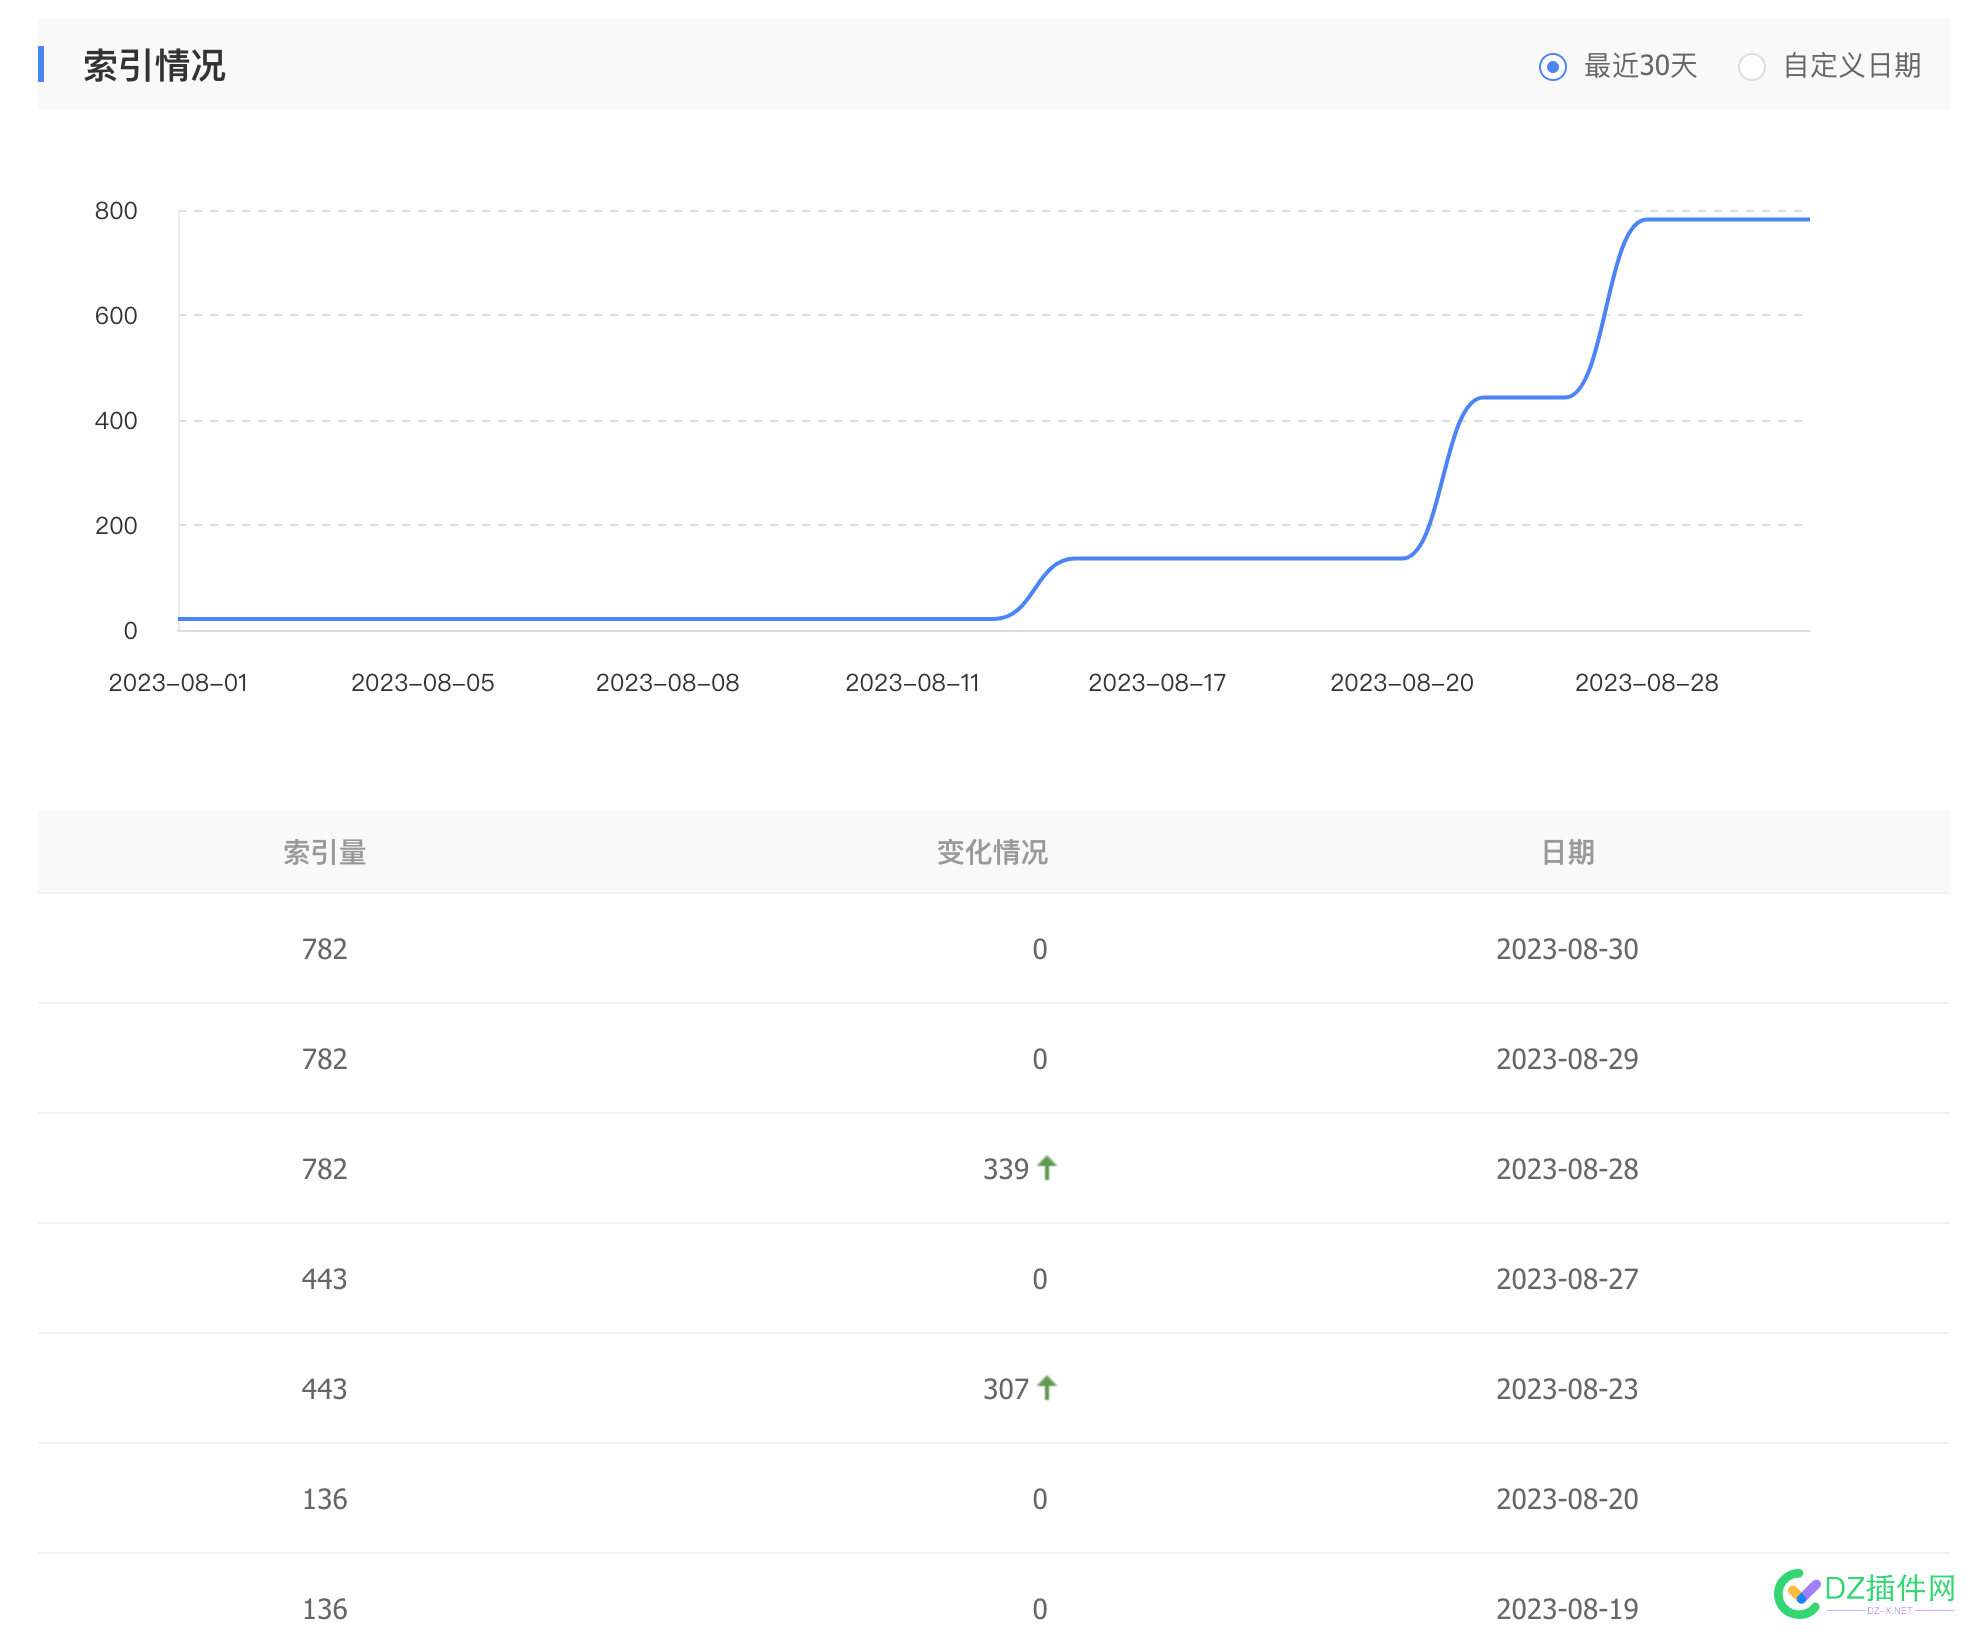Click the green up arrow beside 307
The width and height of the screenshot is (1974, 1634).
[x=1047, y=1387]
